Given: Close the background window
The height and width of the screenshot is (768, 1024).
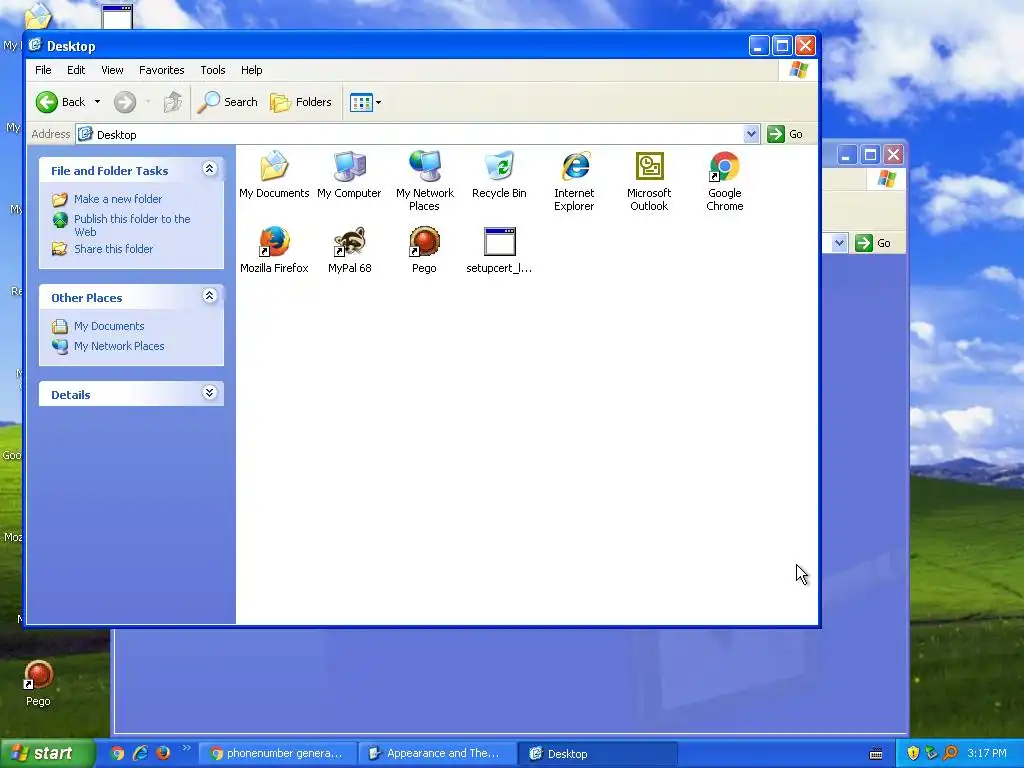Looking at the screenshot, I should tap(893, 155).
